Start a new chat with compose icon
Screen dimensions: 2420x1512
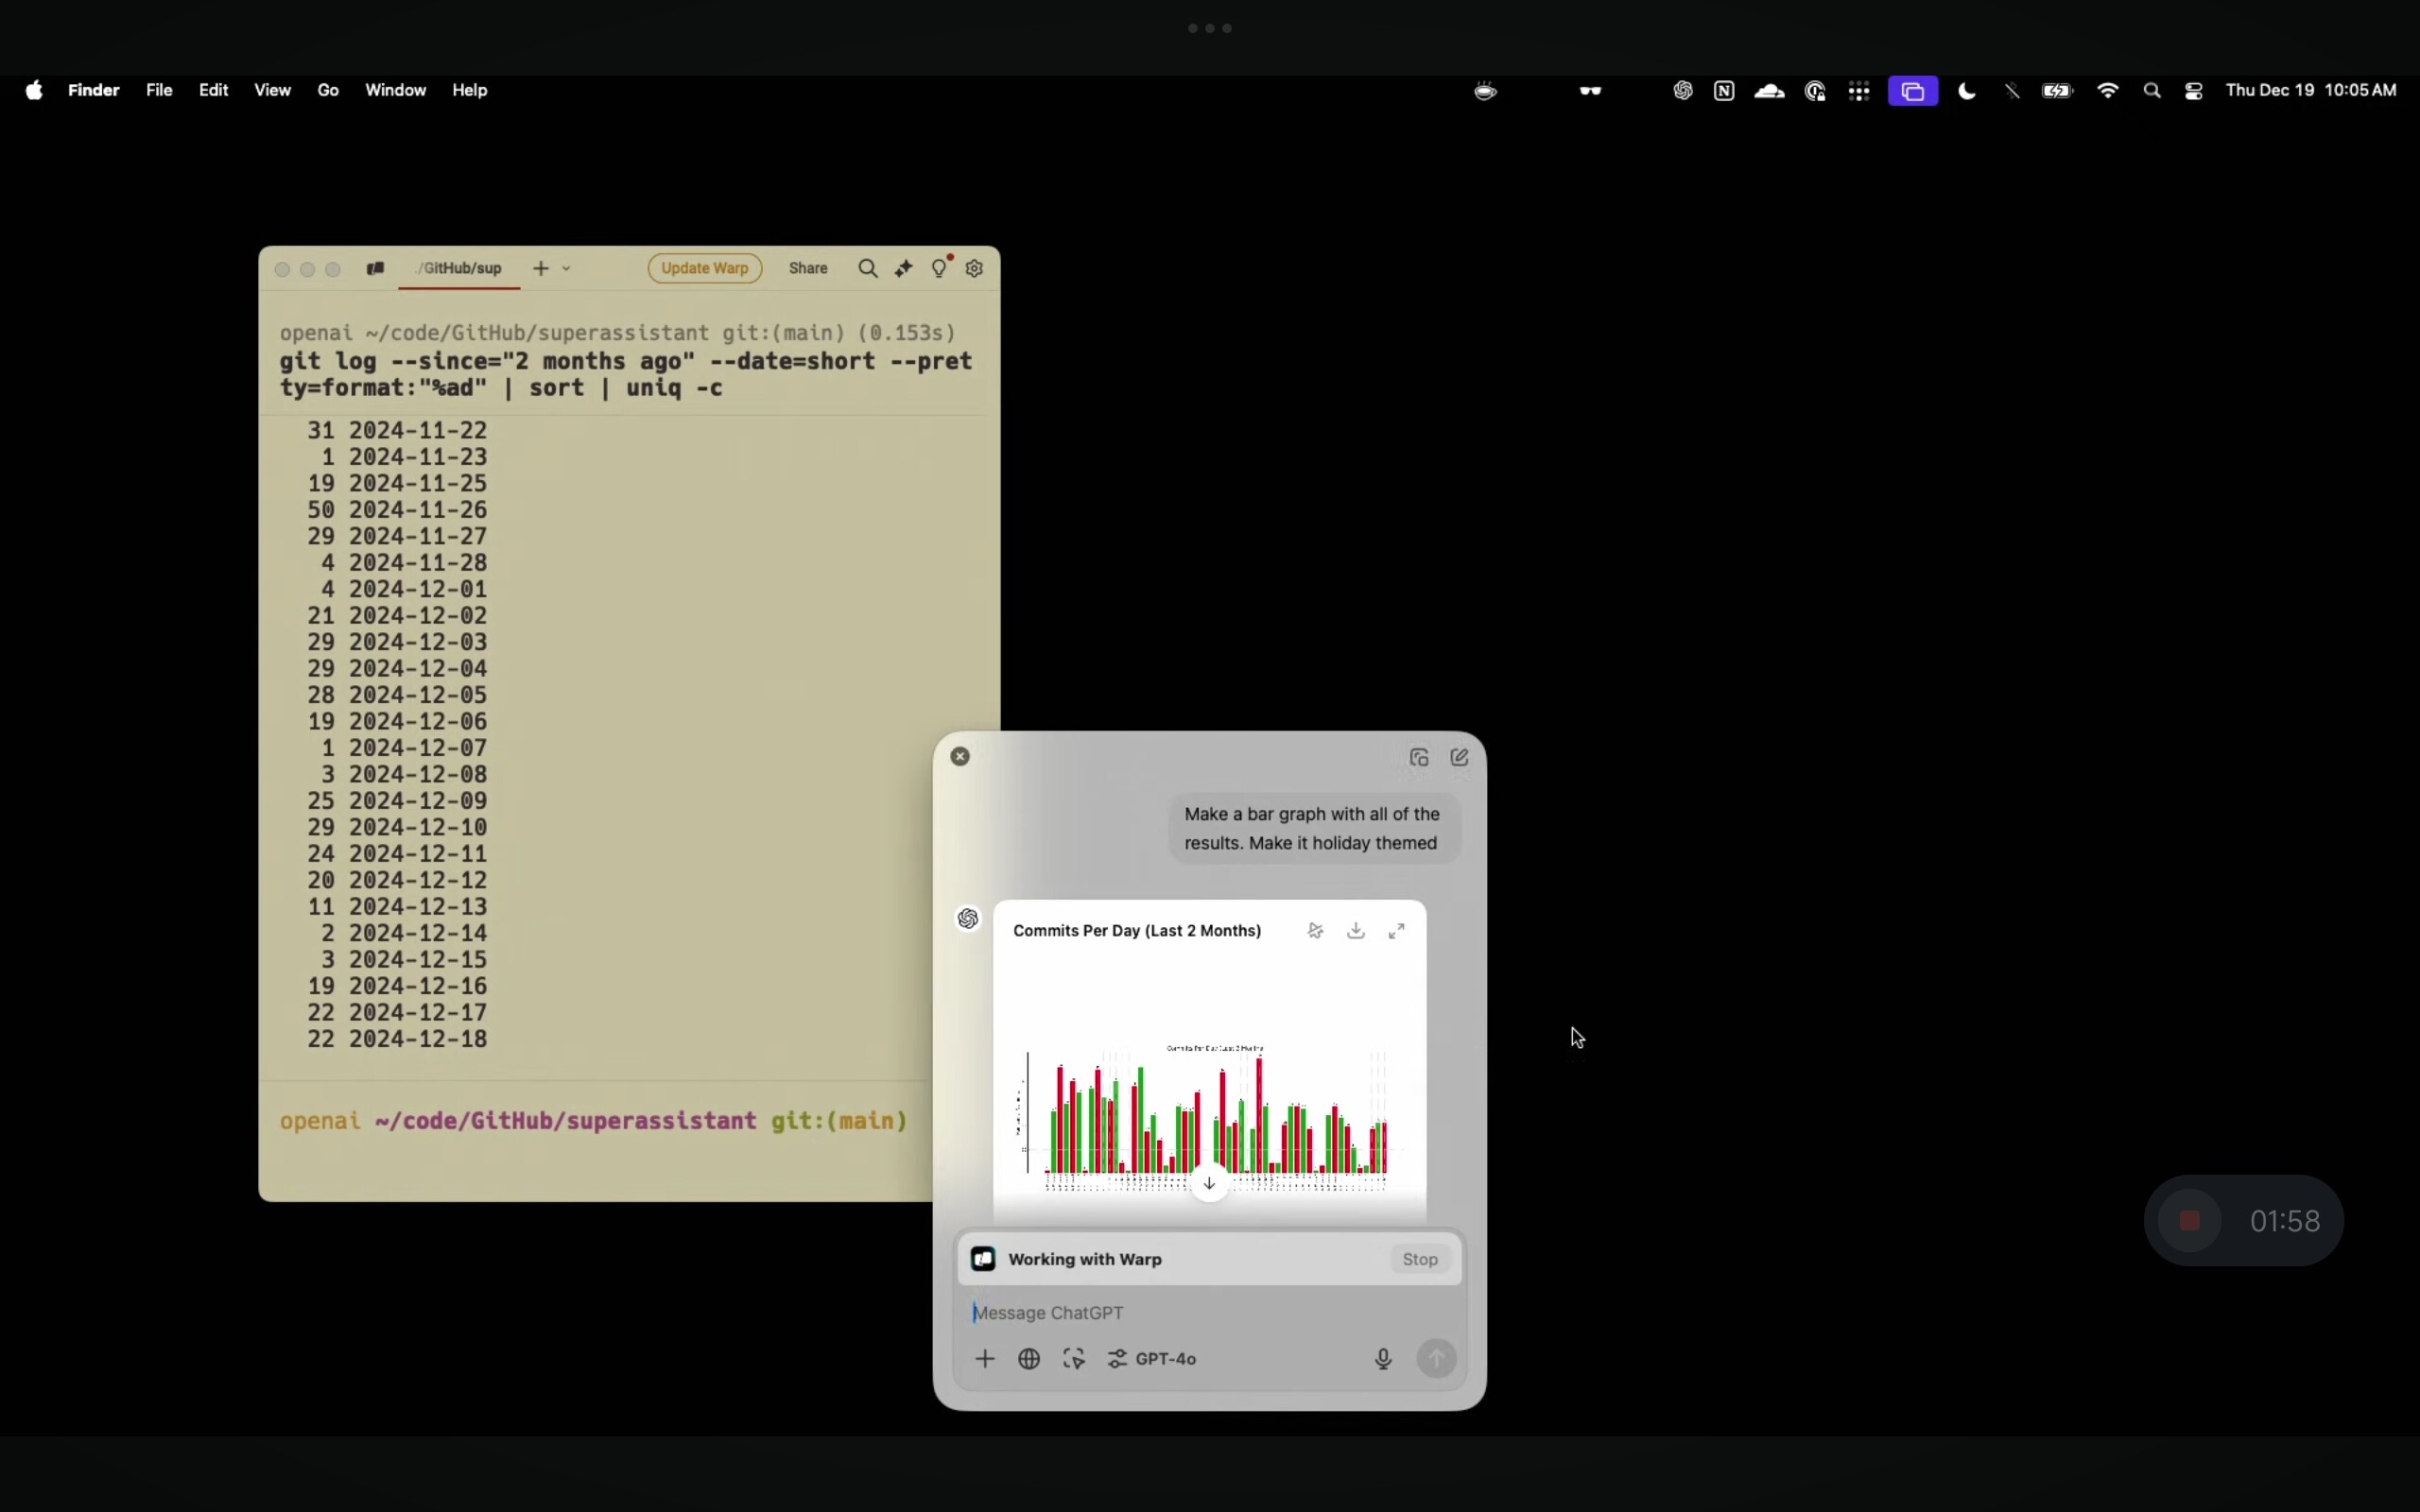coord(1460,757)
